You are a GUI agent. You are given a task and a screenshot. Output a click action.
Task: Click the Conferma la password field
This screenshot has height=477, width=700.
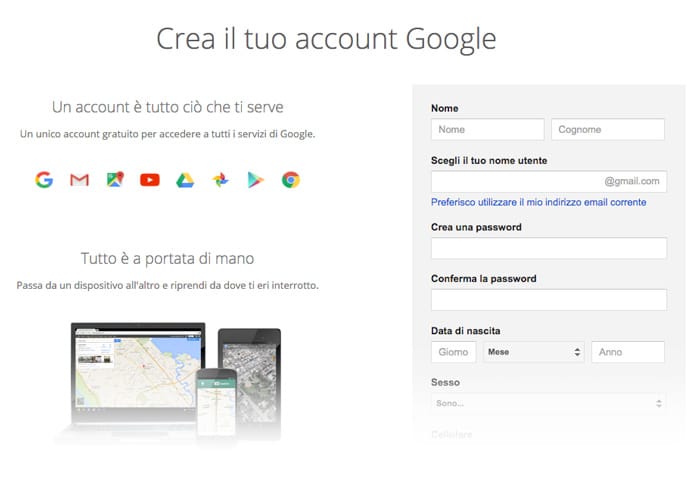(549, 300)
